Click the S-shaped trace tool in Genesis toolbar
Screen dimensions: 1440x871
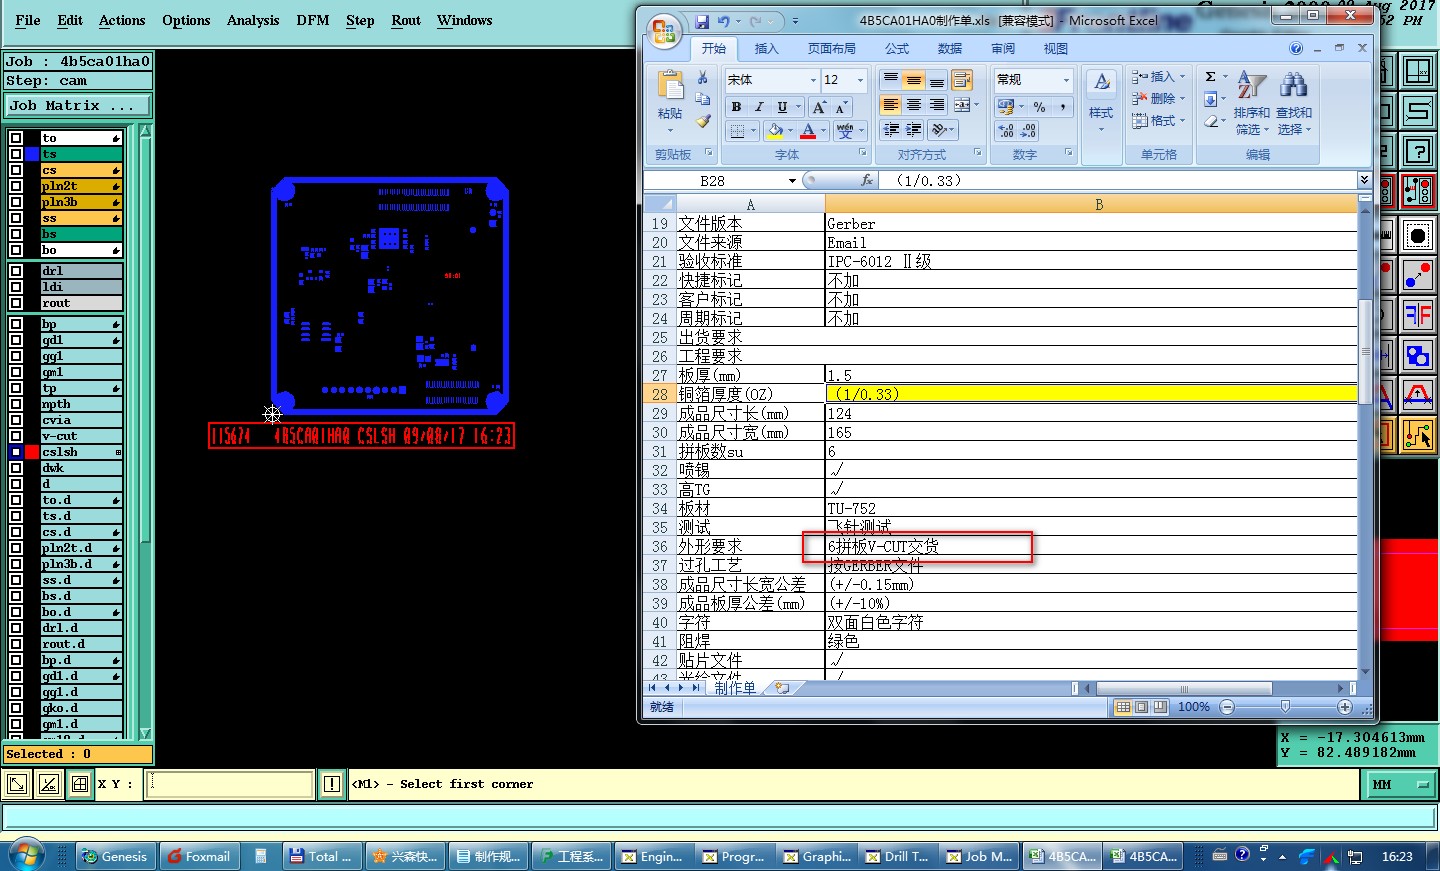1418,111
